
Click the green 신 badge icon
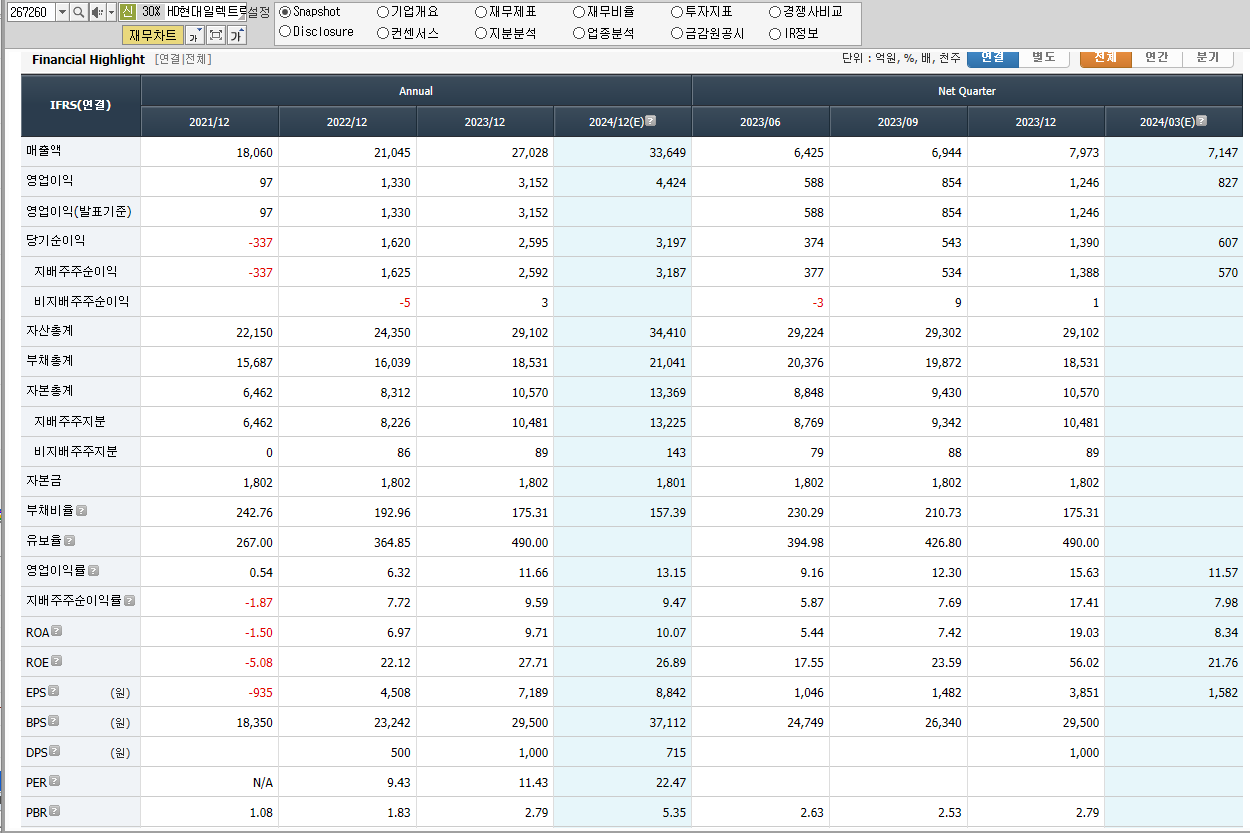click(127, 12)
